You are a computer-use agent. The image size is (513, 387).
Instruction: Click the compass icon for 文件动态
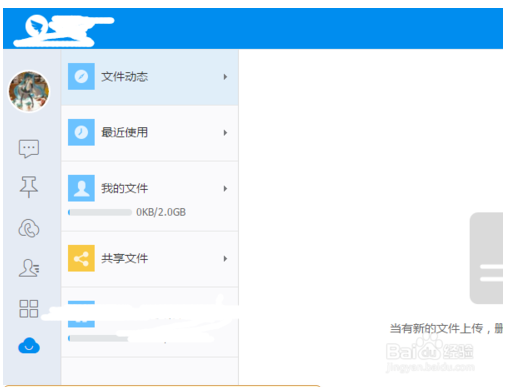point(81,76)
